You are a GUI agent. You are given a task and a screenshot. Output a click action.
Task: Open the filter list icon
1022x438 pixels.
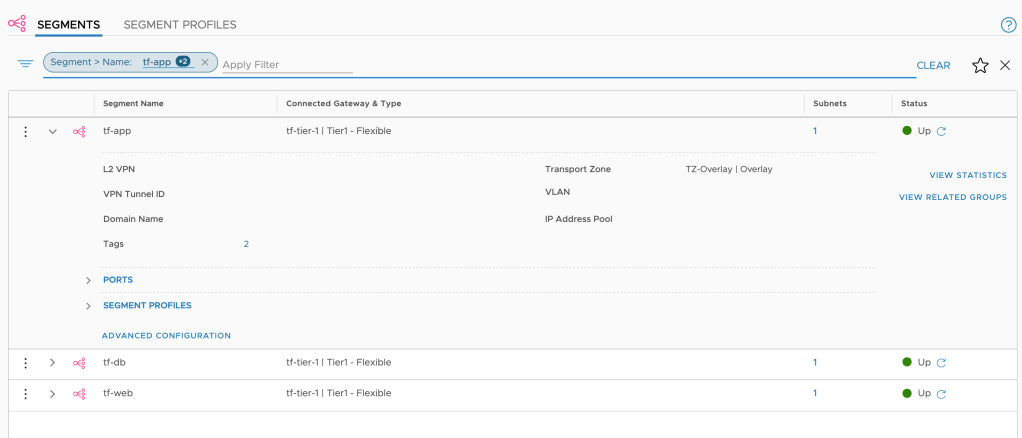[25, 64]
